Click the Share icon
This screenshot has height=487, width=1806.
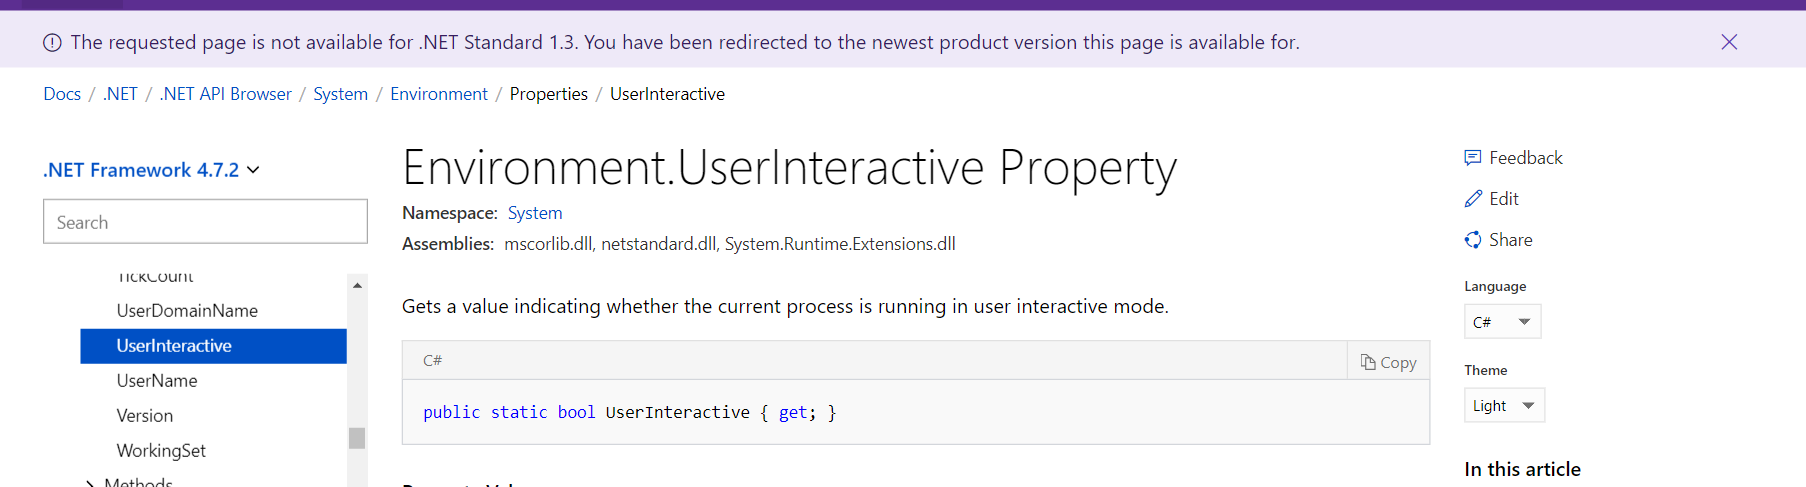click(1473, 240)
